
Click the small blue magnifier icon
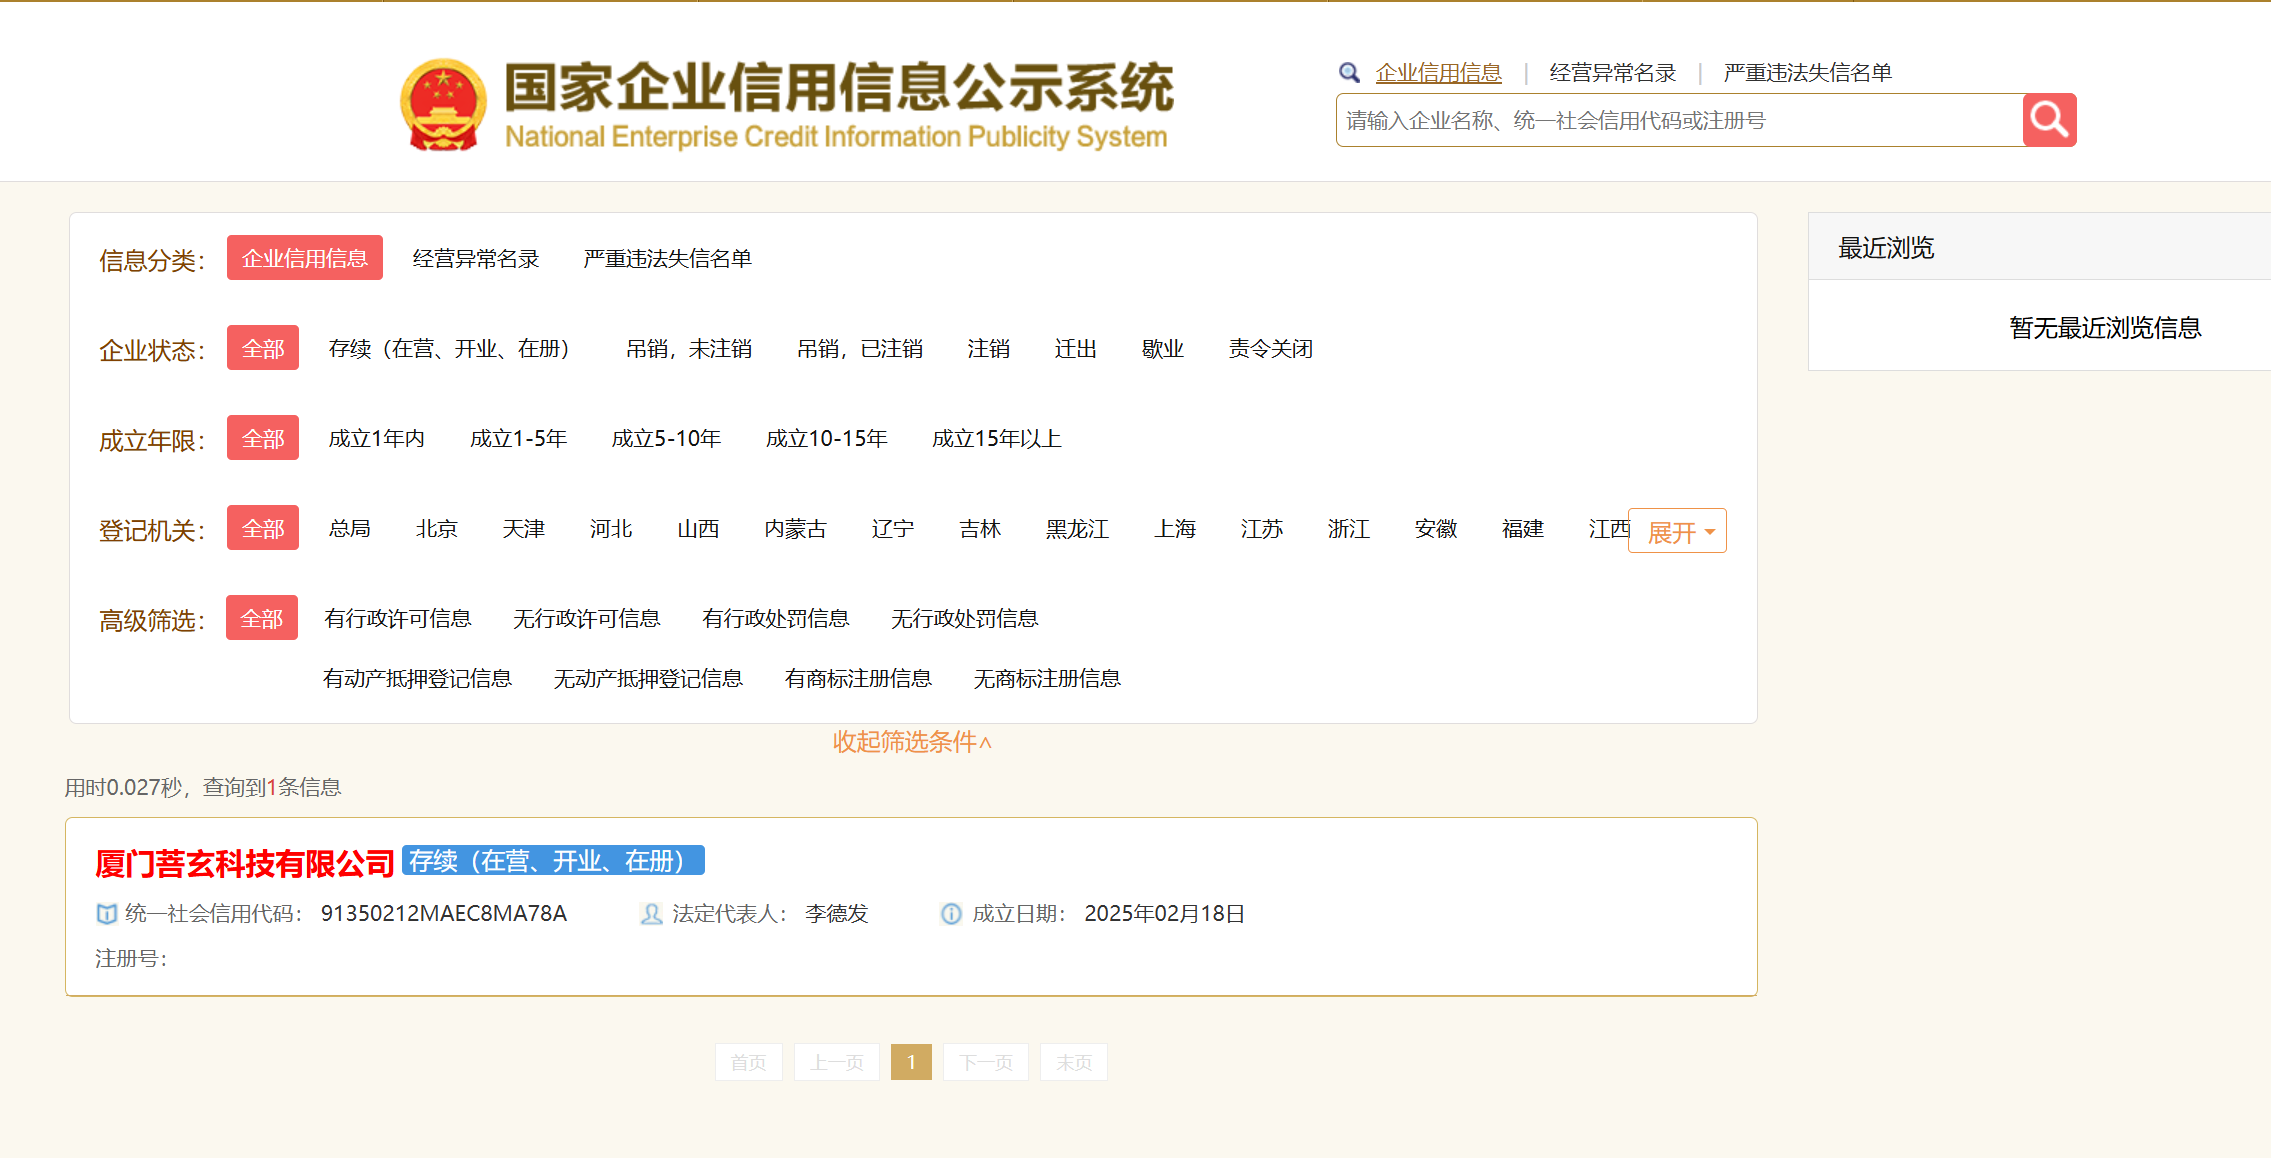point(1349,73)
